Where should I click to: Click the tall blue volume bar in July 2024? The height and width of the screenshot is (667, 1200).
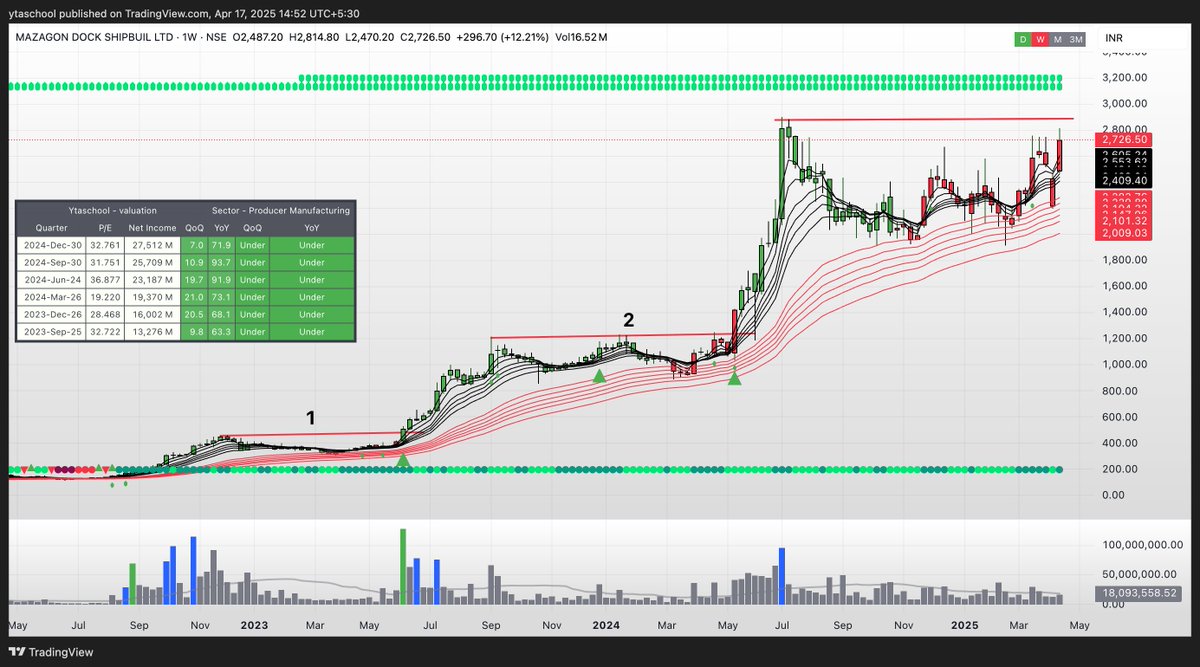(x=782, y=576)
